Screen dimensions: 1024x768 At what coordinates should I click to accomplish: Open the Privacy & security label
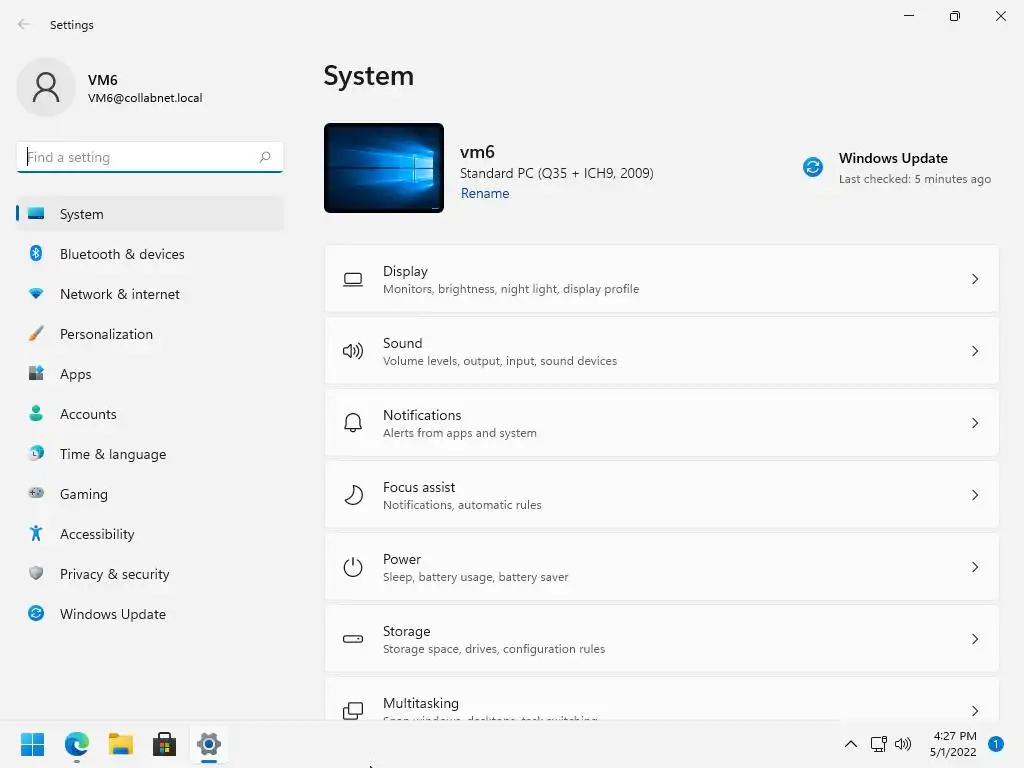tap(115, 574)
